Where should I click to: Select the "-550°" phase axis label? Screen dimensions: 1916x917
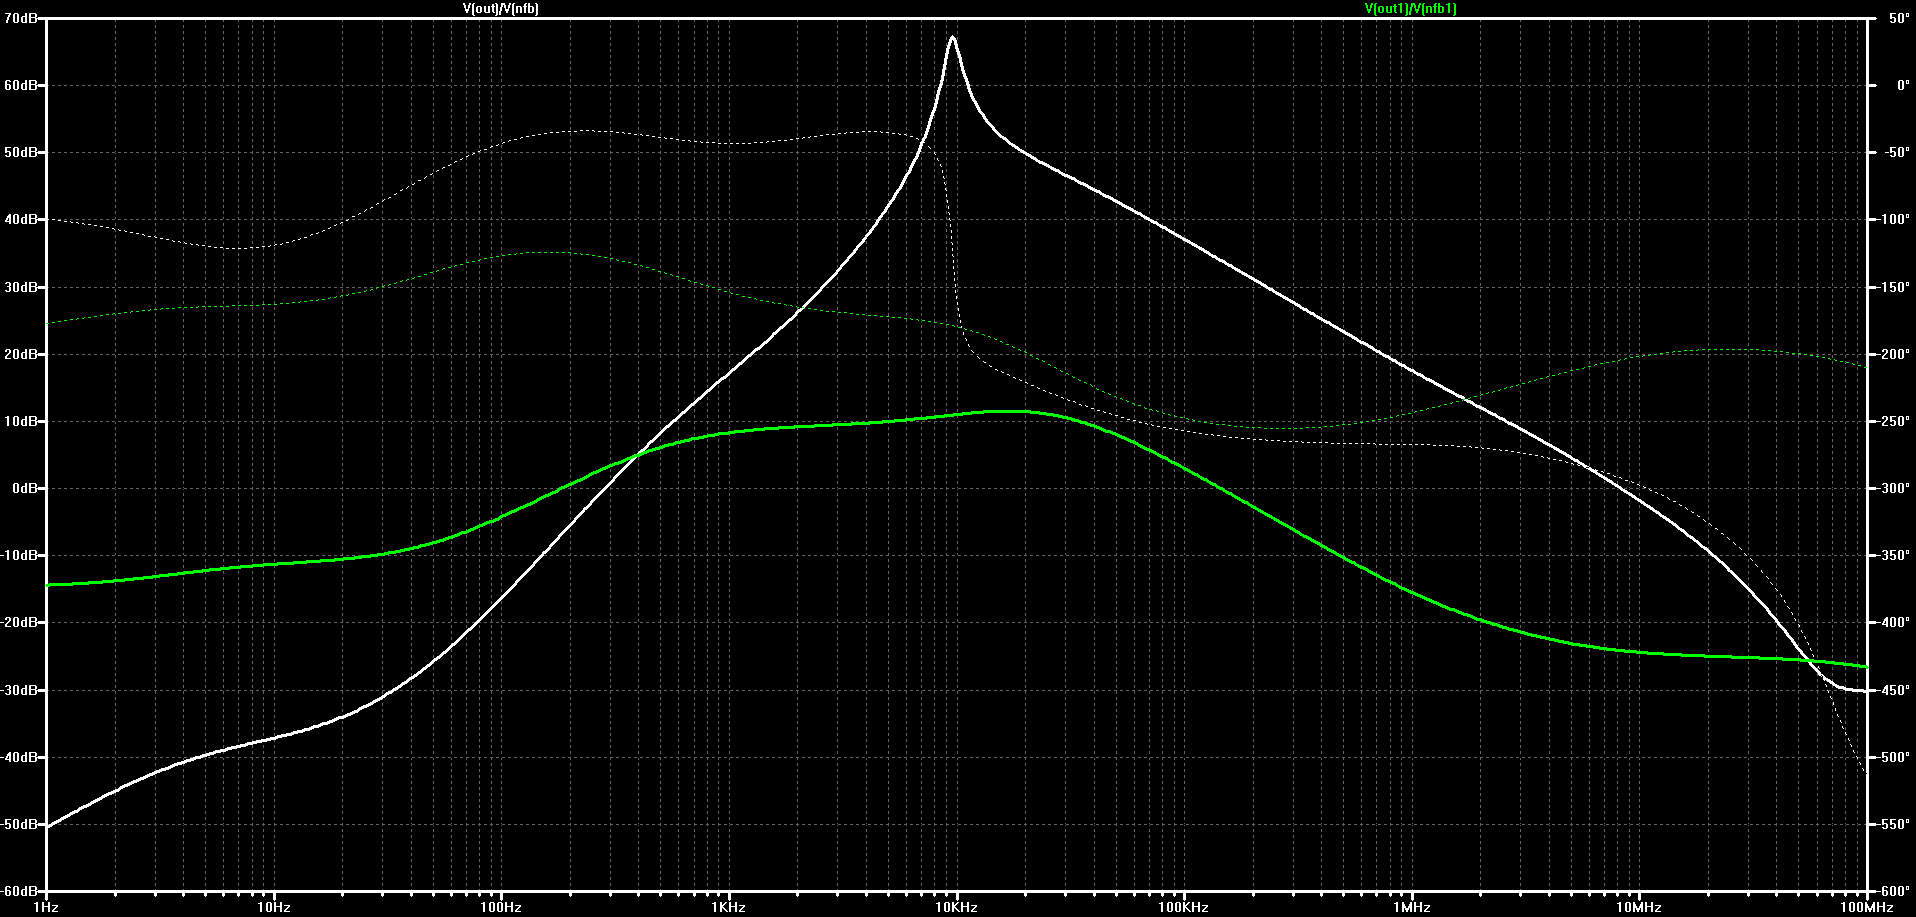pyautogui.click(x=1895, y=824)
